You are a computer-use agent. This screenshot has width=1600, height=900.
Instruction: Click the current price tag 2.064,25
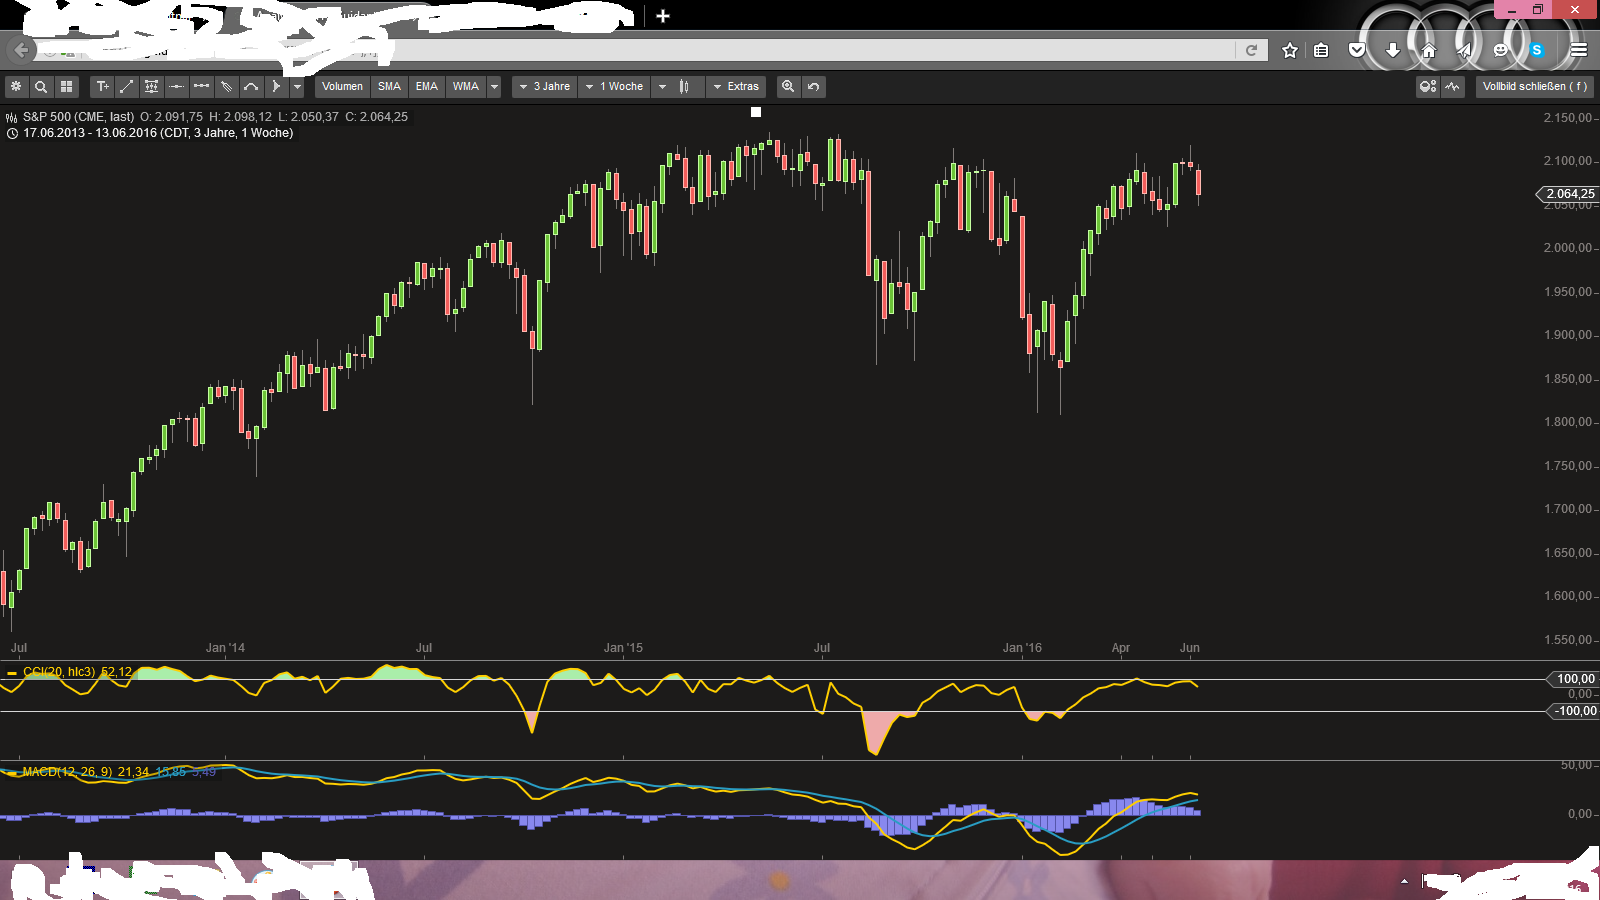1568,194
